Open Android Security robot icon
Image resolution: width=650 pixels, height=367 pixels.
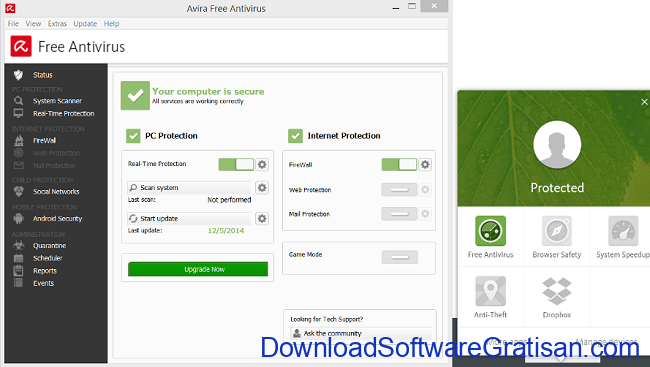(18, 218)
